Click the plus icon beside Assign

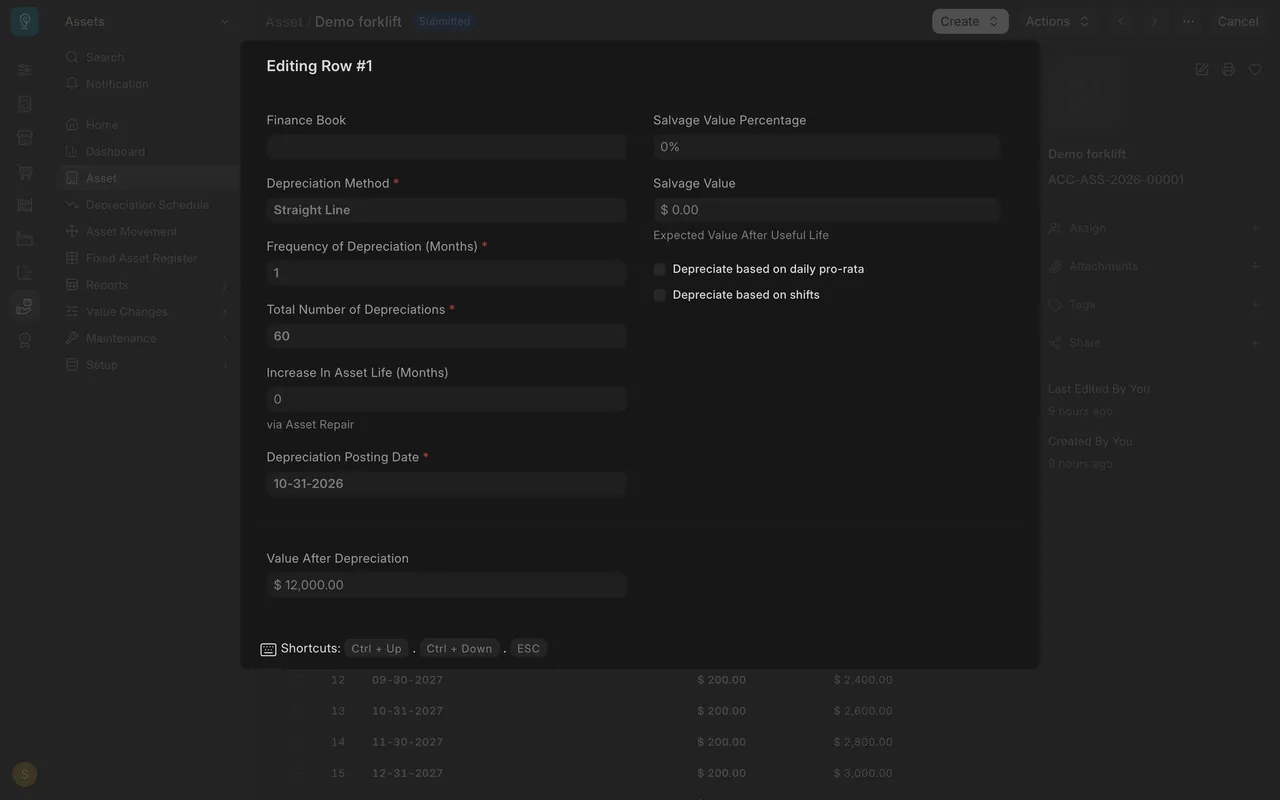1255,228
